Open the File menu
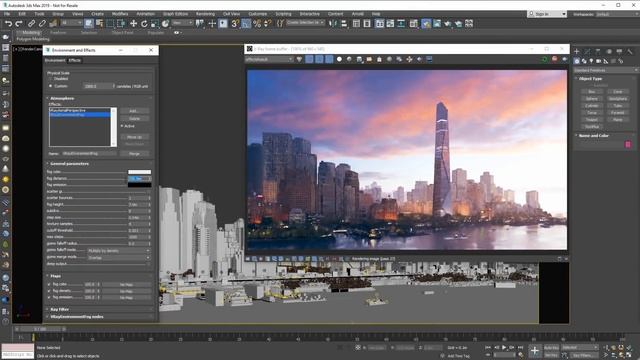The image size is (640, 360). pos(7,14)
